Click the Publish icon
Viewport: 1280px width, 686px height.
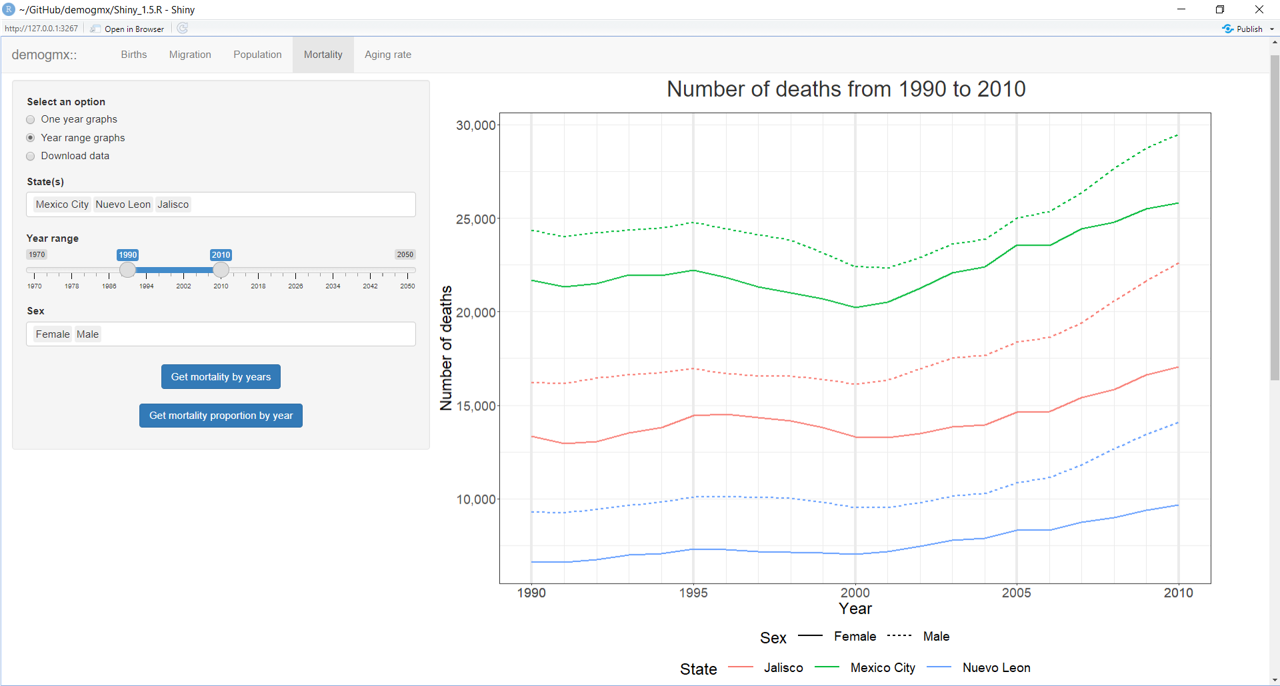pyautogui.click(x=1228, y=29)
